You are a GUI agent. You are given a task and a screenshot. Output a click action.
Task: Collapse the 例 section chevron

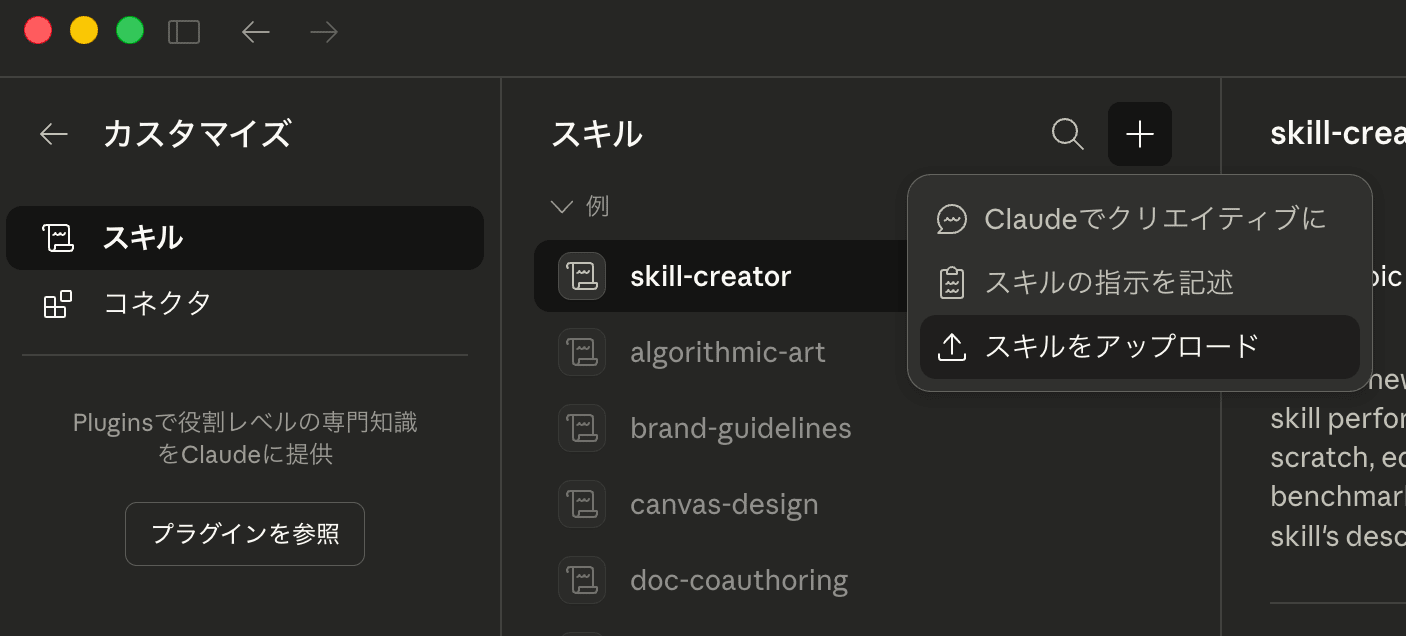click(x=562, y=207)
